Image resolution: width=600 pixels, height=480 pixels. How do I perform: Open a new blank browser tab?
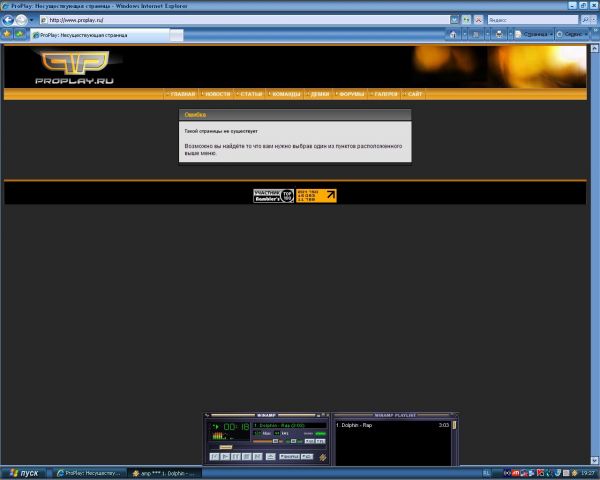(x=176, y=36)
